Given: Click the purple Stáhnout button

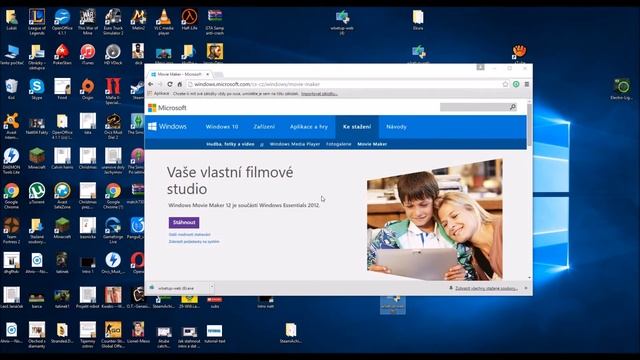Looking at the screenshot, I should tap(184, 222).
